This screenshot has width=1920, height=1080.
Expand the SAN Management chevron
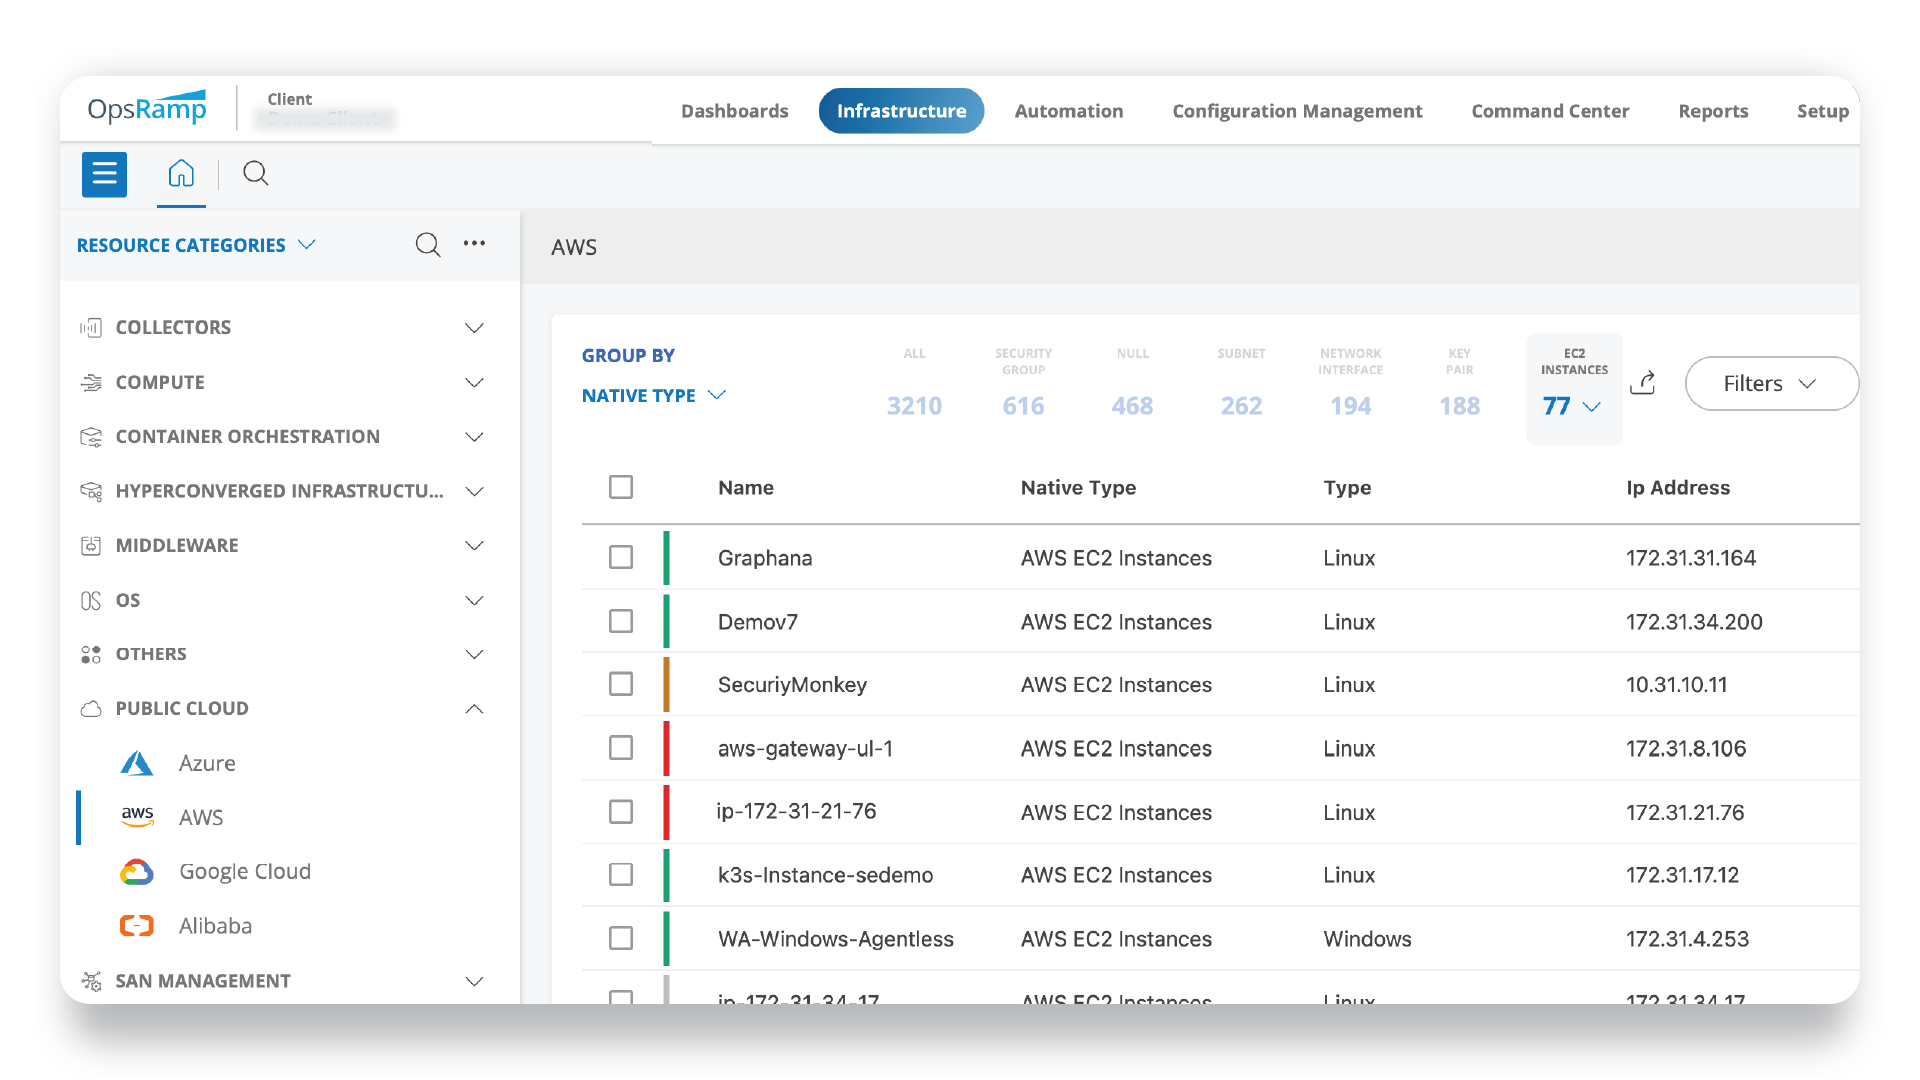point(475,981)
